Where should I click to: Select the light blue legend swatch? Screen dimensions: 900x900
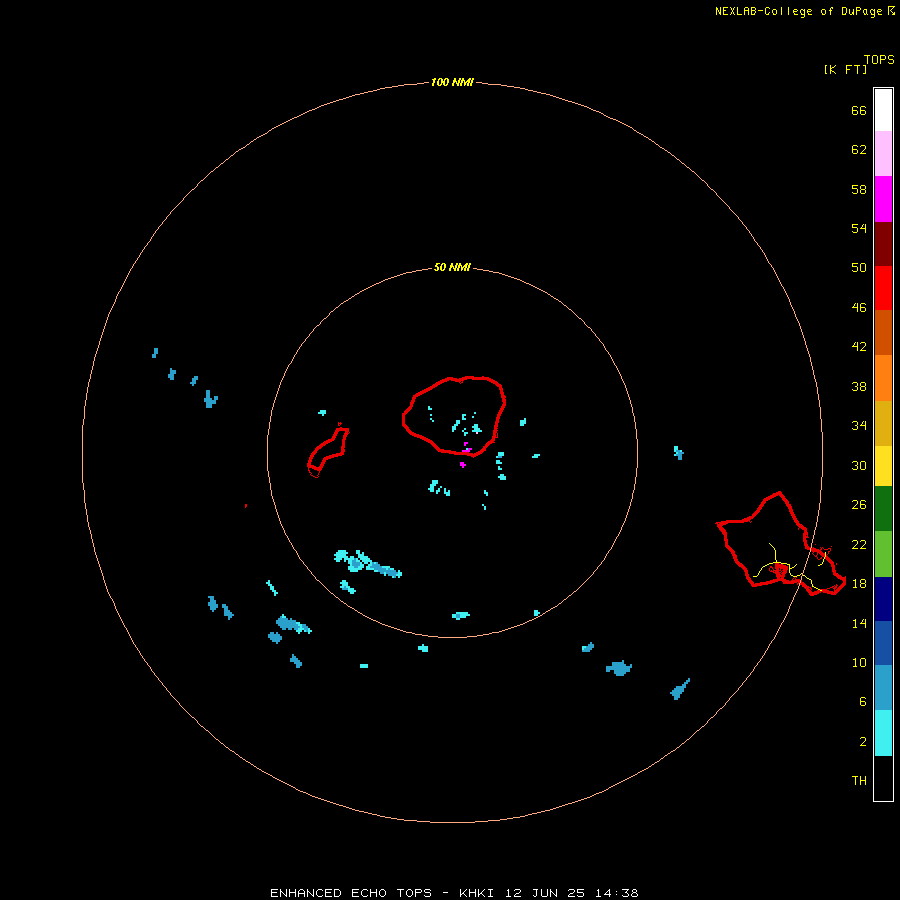tap(883, 687)
